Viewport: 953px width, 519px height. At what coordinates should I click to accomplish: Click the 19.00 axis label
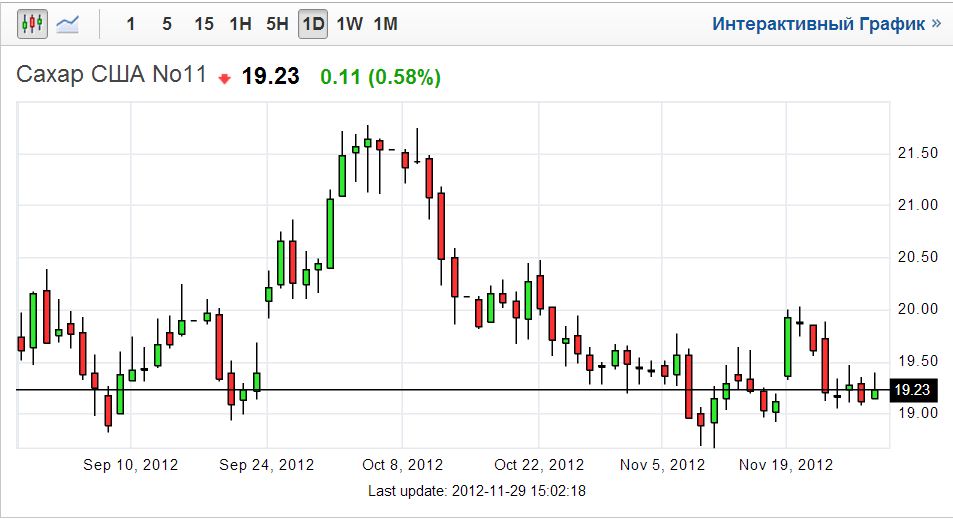pyautogui.click(x=918, y=413)
